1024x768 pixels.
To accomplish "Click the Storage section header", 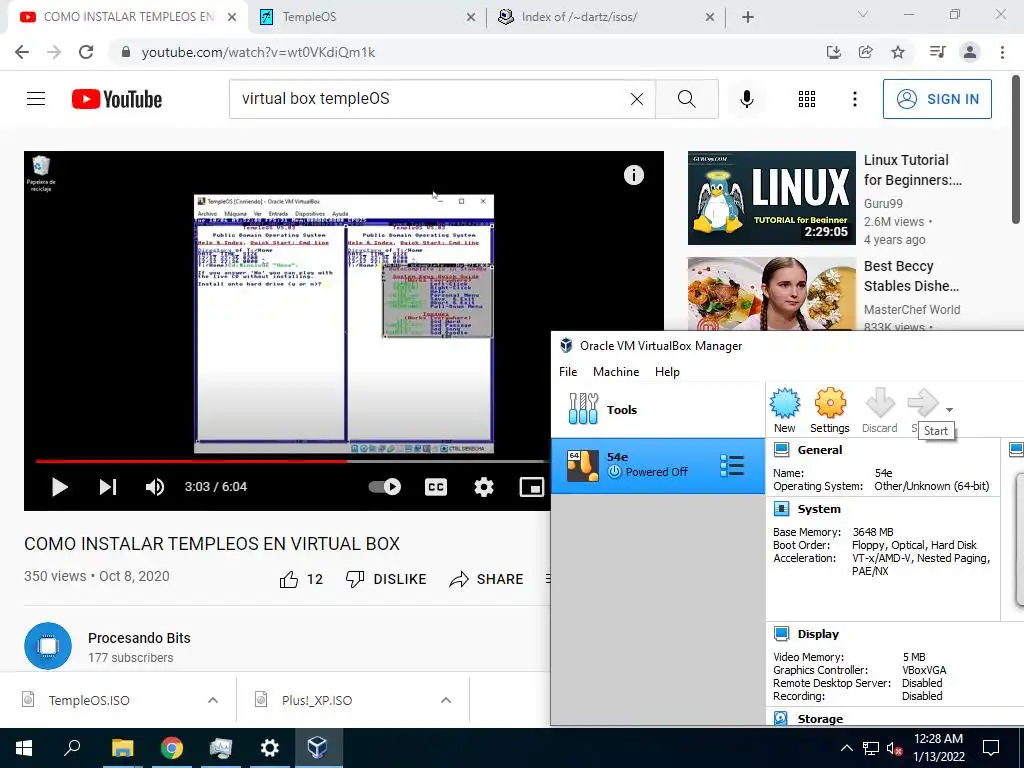I will (820, 718).
